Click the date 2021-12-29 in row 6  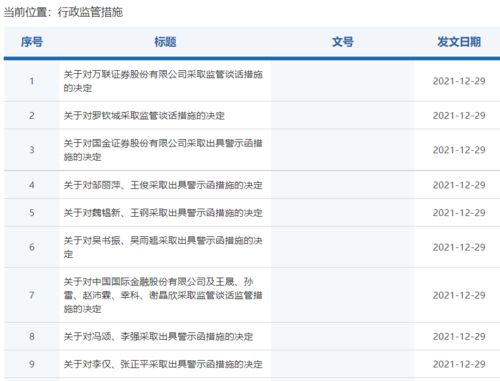tap(459, 247)
